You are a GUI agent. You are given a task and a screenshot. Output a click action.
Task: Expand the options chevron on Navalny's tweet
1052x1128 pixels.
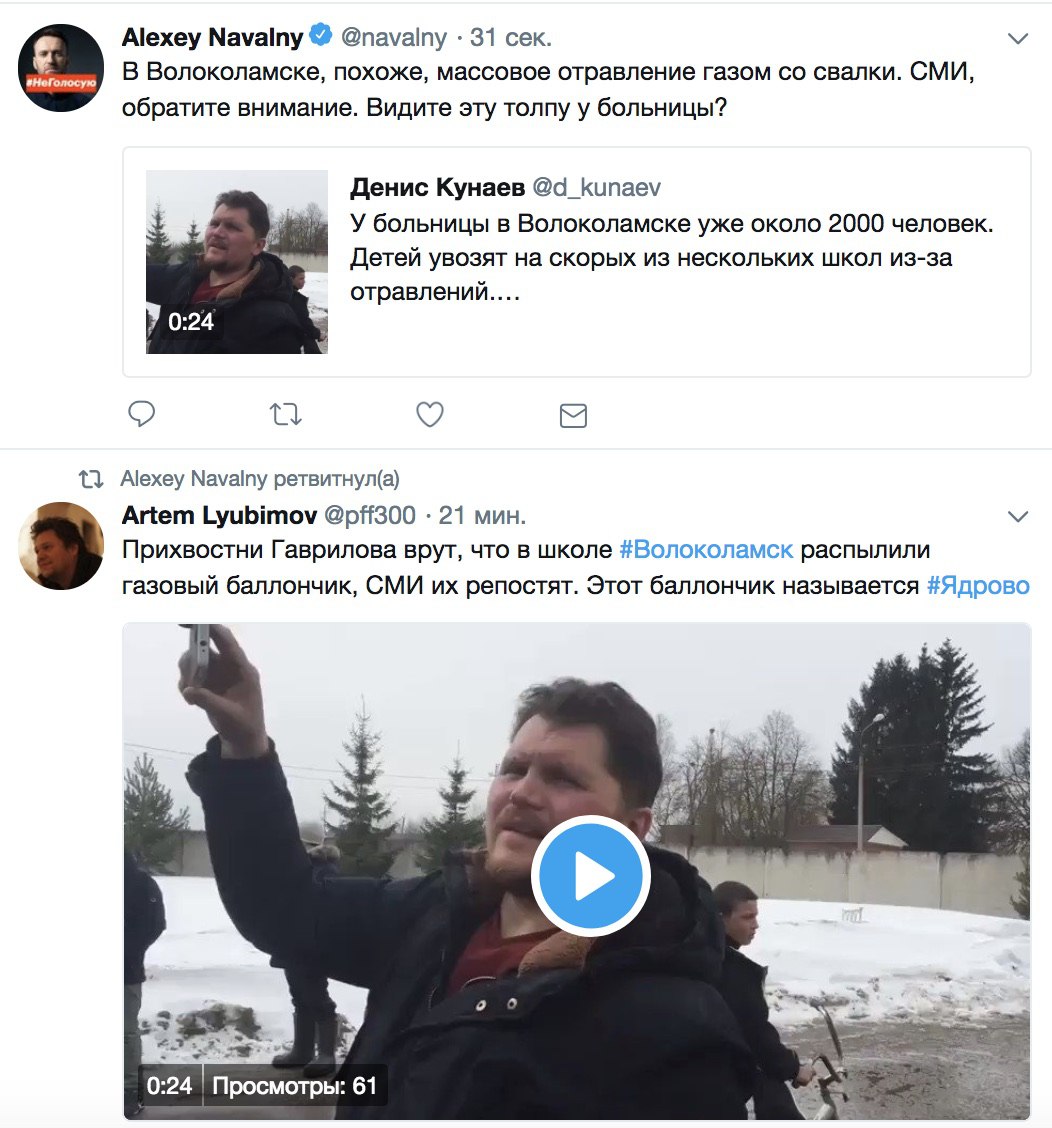coord(1017,38)
